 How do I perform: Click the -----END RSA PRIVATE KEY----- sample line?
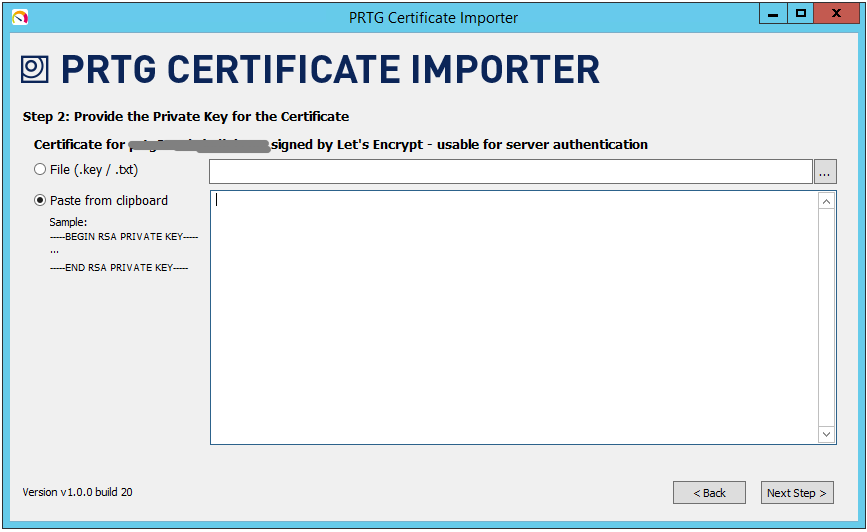[x=119, y=268]
